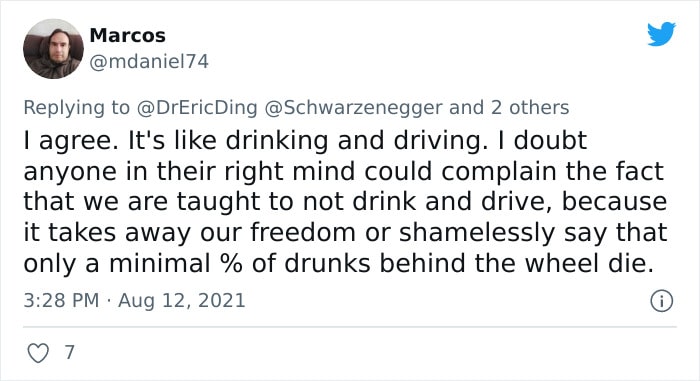700x381 pixels.
Task: Click the display name Marcos
Action: click(128, 35)
